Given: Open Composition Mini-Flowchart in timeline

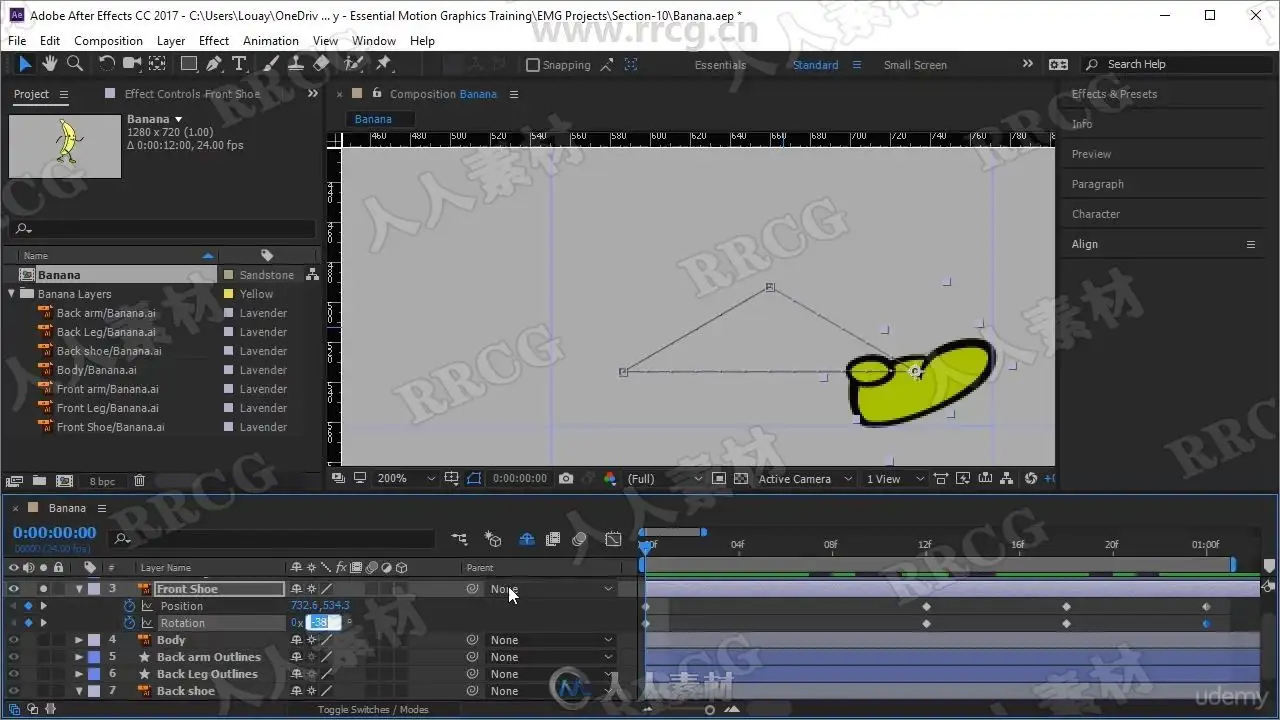Looking at the screenshot, I should (459, 539).
